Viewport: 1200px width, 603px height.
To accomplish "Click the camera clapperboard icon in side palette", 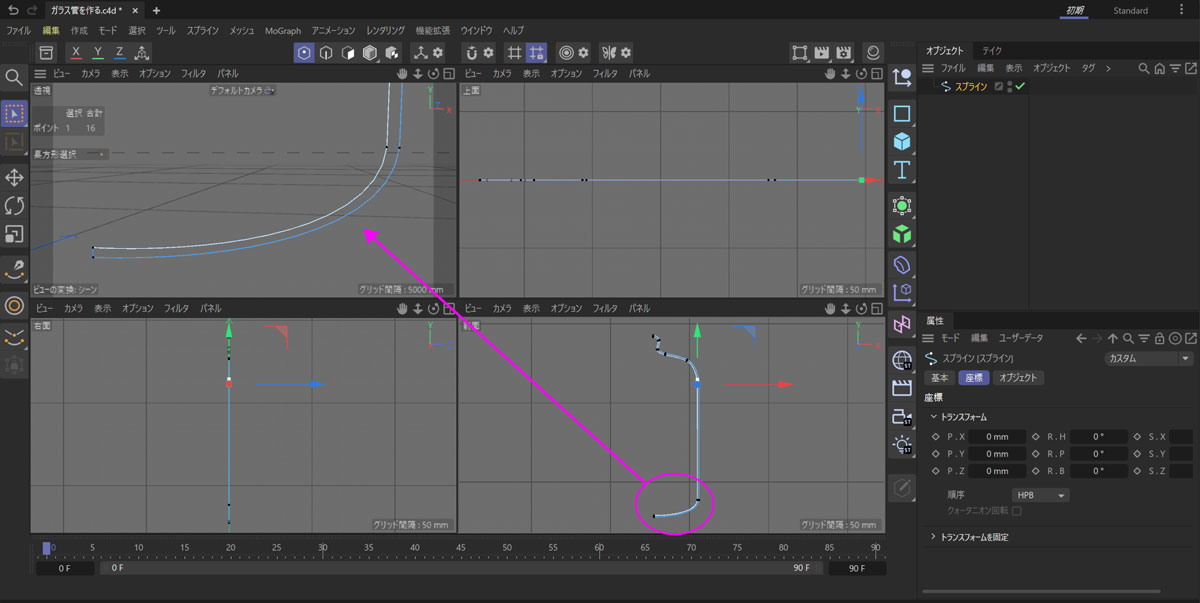I will click(x=902, y=388).
